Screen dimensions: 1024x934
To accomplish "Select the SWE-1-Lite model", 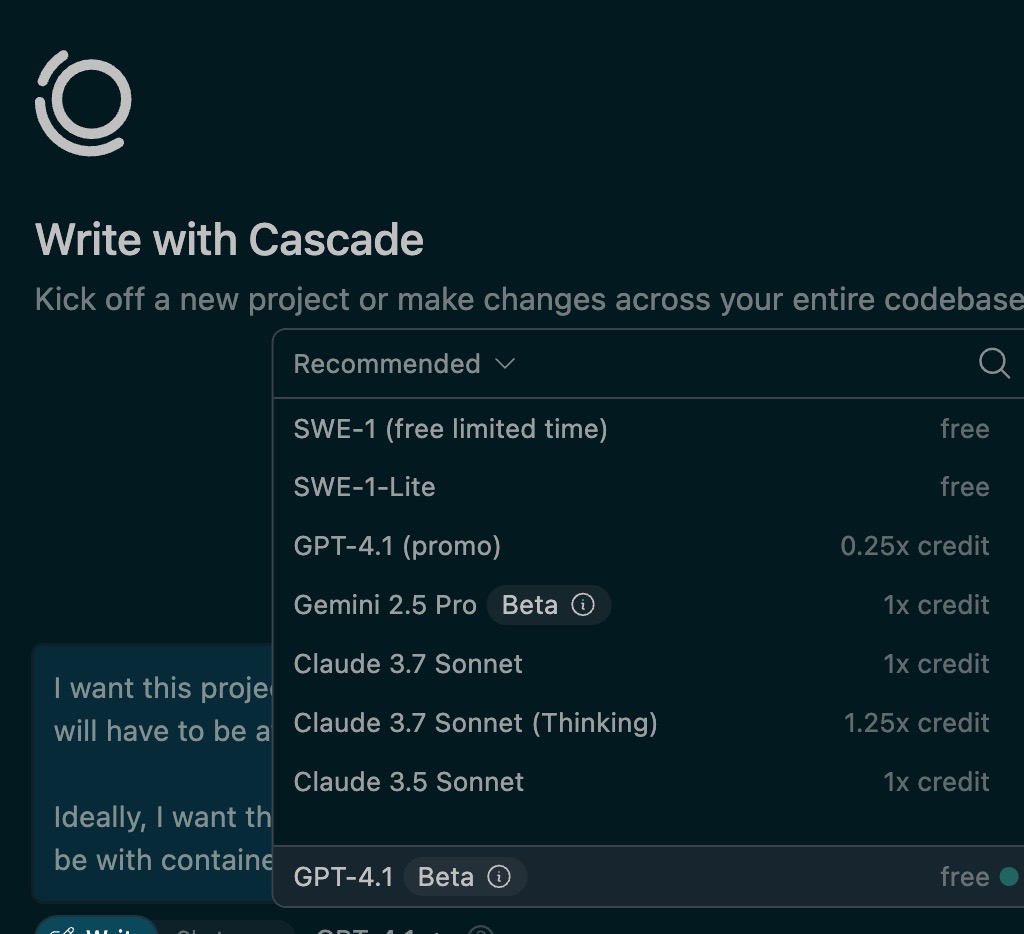I will (x=648, y=487).
